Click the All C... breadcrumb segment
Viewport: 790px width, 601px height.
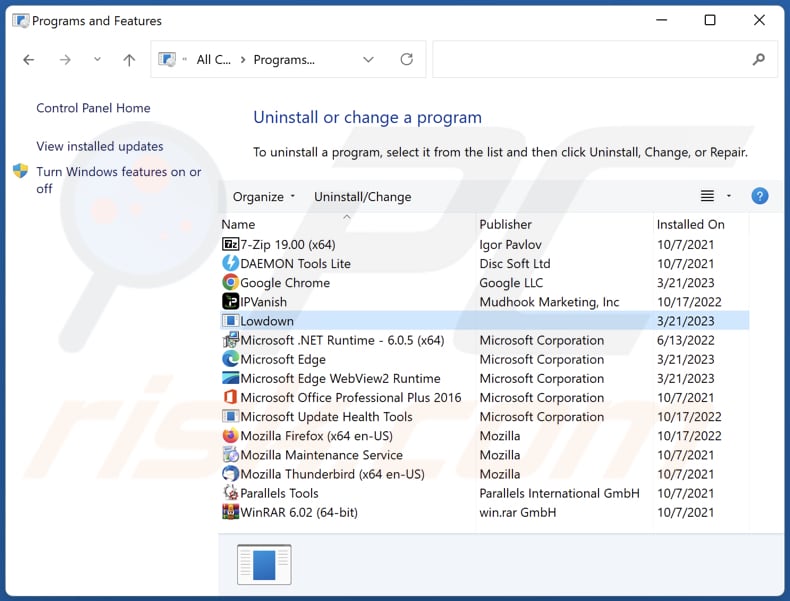[x=214, y=59]
